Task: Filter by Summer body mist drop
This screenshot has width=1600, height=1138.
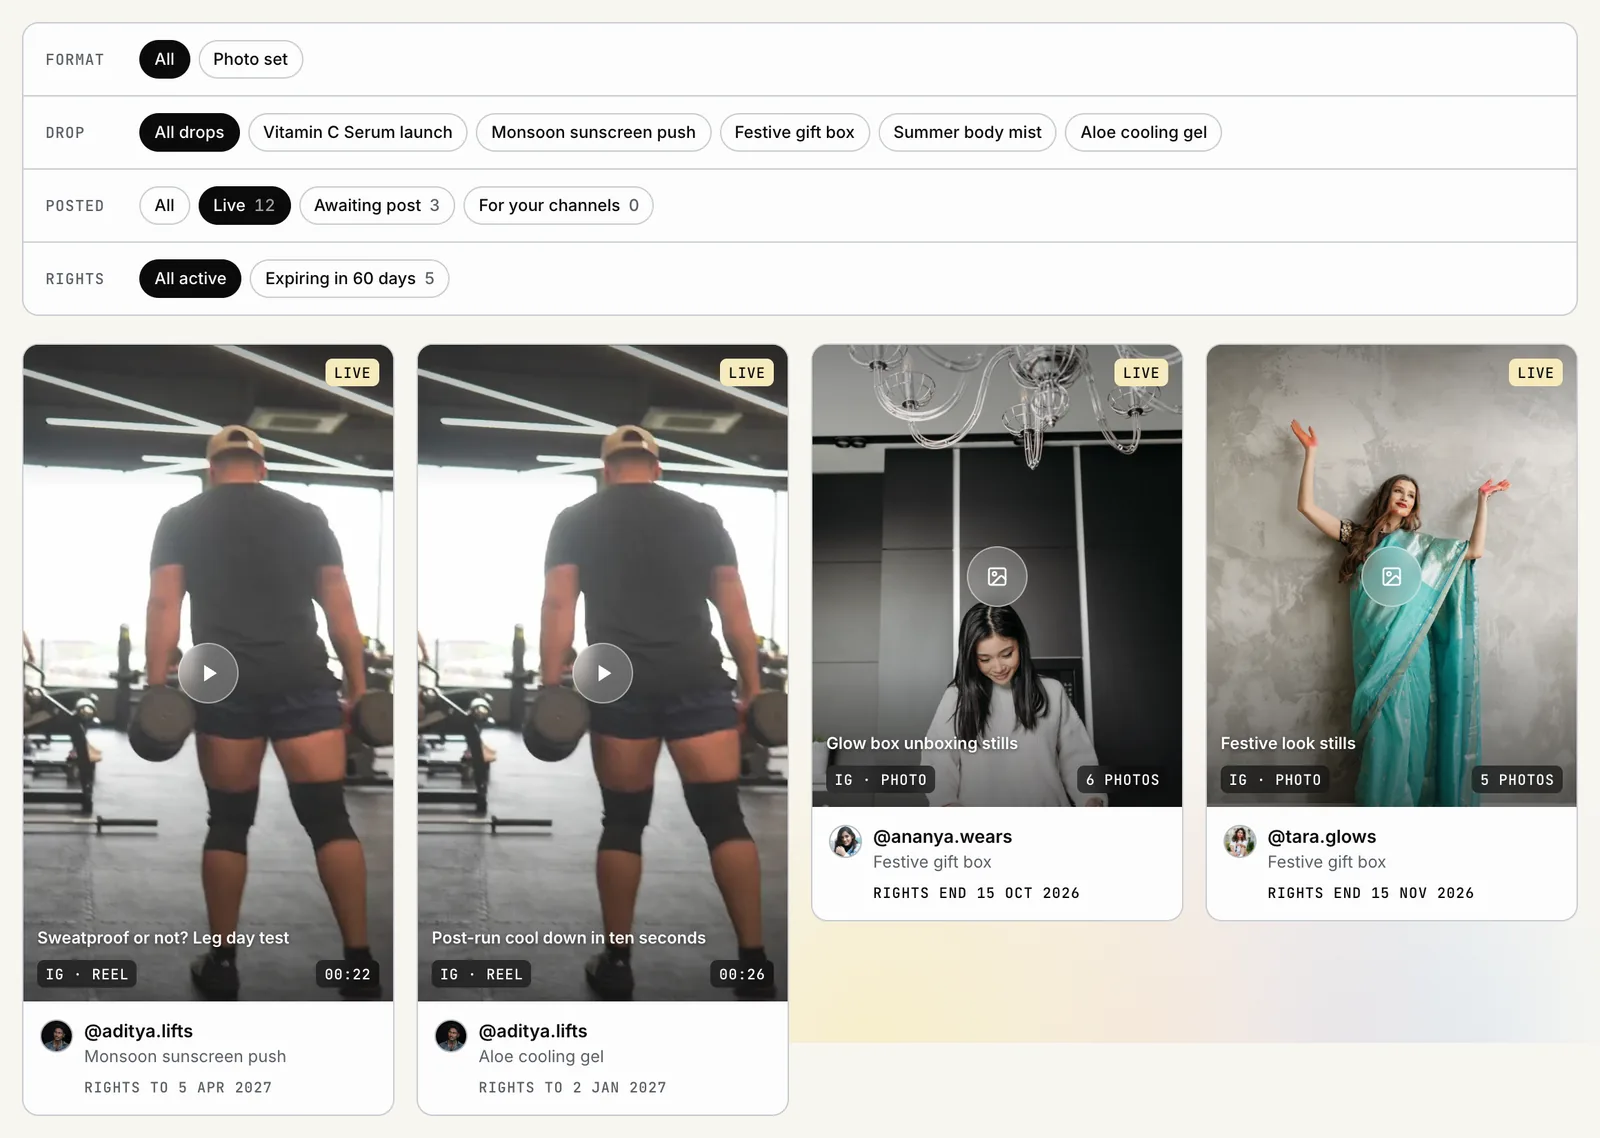Action: click(967, 132)
